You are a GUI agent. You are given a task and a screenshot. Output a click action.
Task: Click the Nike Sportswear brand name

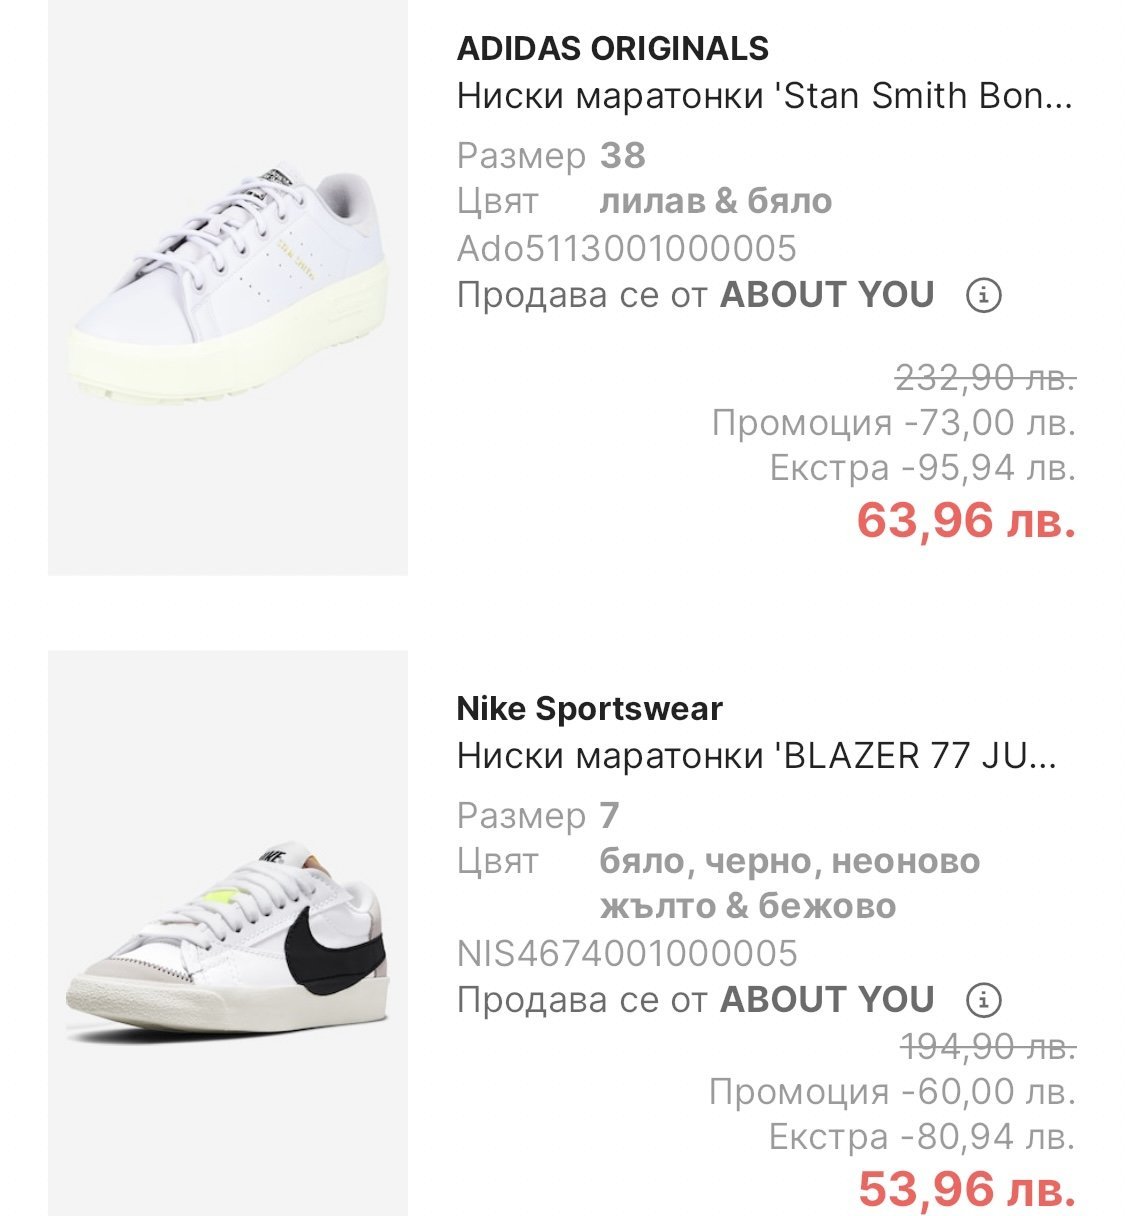[x=589, y=708]
